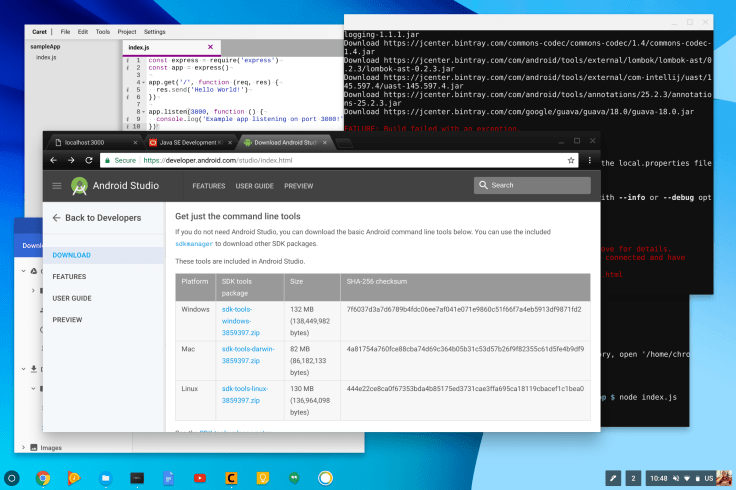Click Chrome's forward navigation arrow
The width and height of the screenshot is (736, 490).
coord(71,160)
